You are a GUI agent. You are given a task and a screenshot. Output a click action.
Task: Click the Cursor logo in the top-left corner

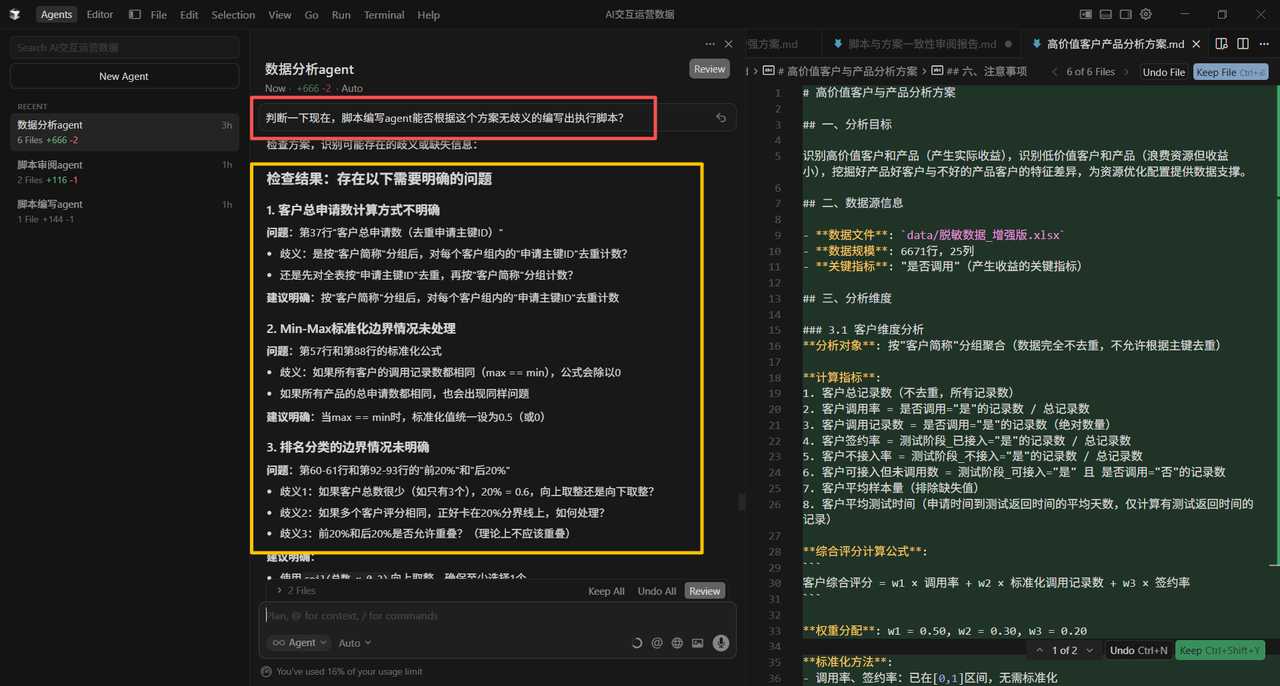tap(13, 14)
